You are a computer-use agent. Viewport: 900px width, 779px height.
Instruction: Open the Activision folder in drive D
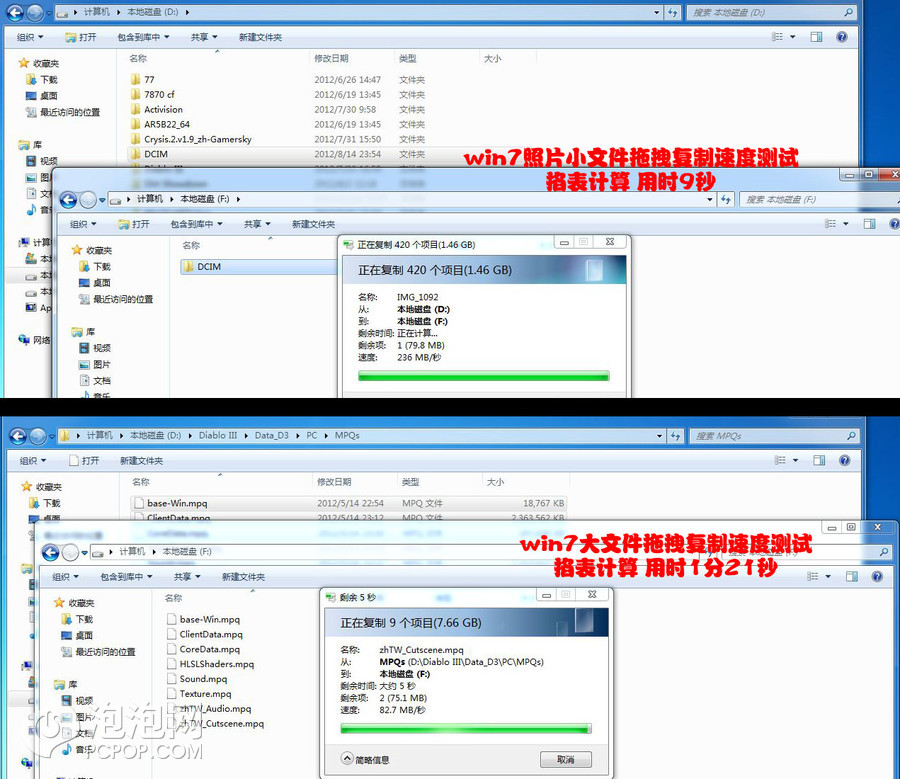point(163,109)
